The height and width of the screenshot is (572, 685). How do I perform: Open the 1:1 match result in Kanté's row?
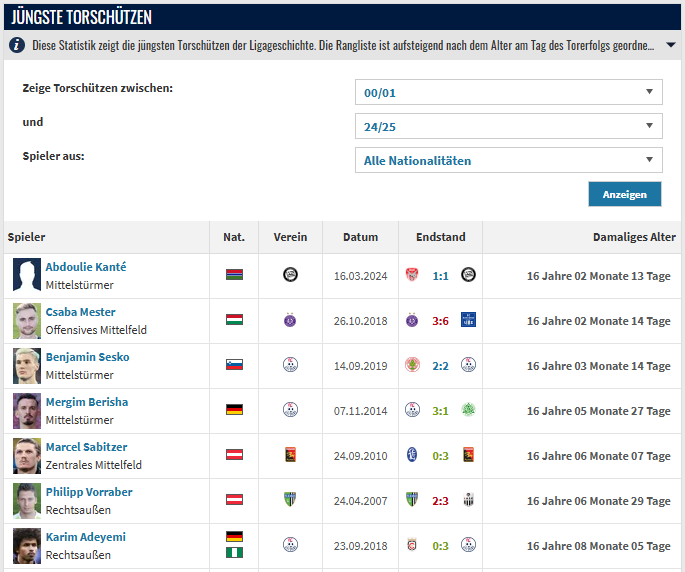click(440, 276)
